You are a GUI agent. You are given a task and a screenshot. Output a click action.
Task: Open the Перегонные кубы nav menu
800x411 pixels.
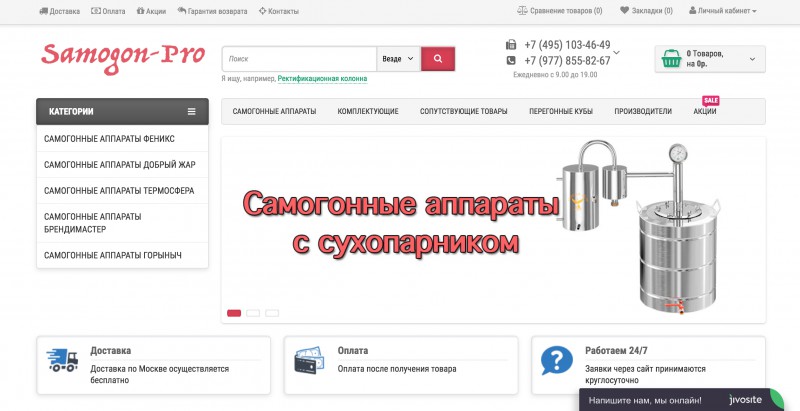pyautogui.click(x=561, y=111)
